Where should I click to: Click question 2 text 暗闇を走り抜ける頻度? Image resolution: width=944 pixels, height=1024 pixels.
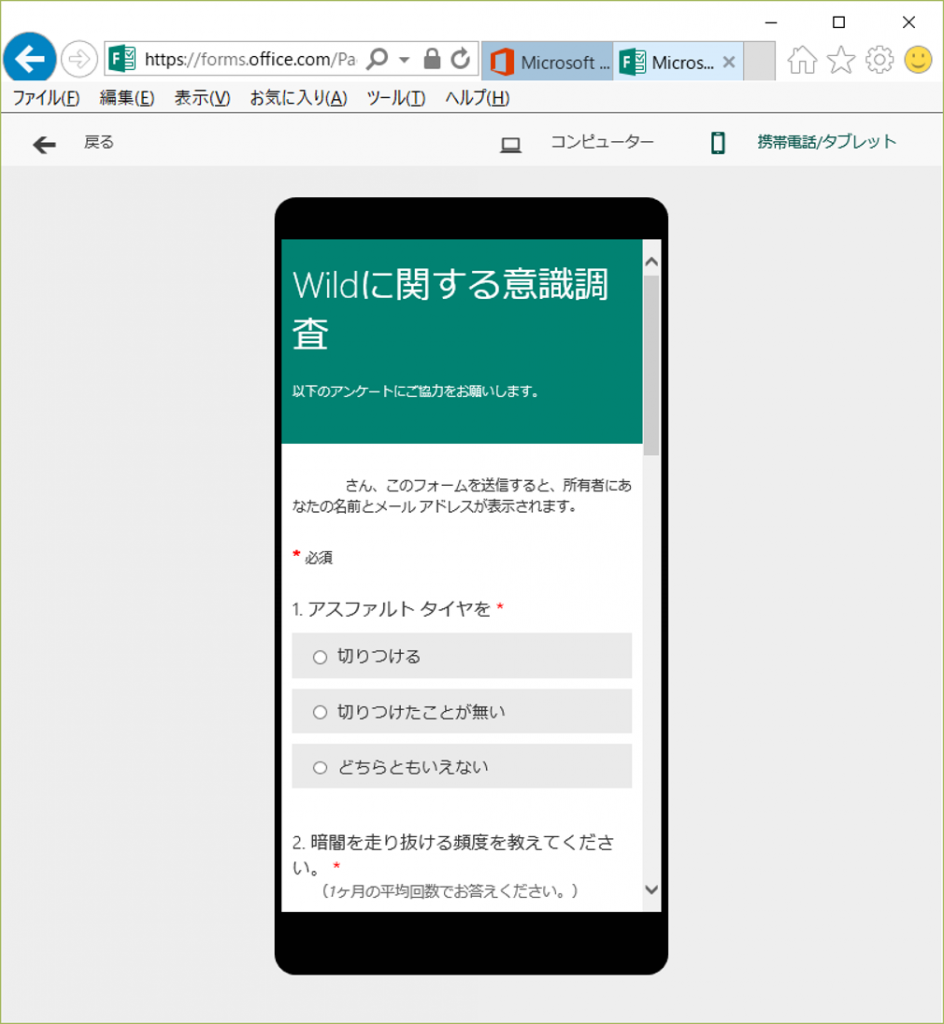(x=399, y=842)
